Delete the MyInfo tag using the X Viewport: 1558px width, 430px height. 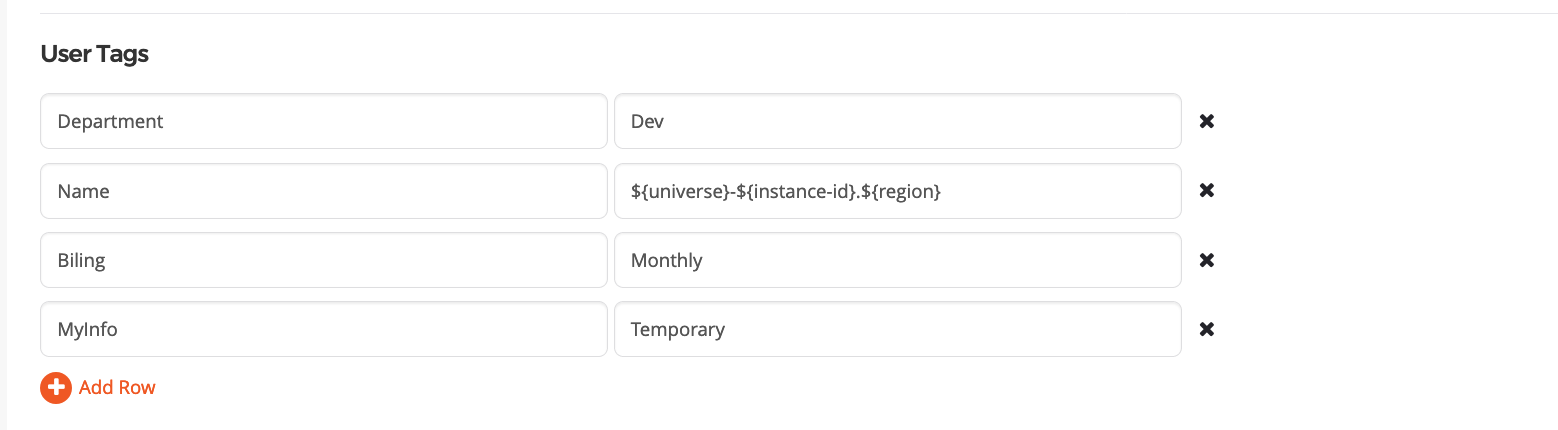pos(1207,329)
